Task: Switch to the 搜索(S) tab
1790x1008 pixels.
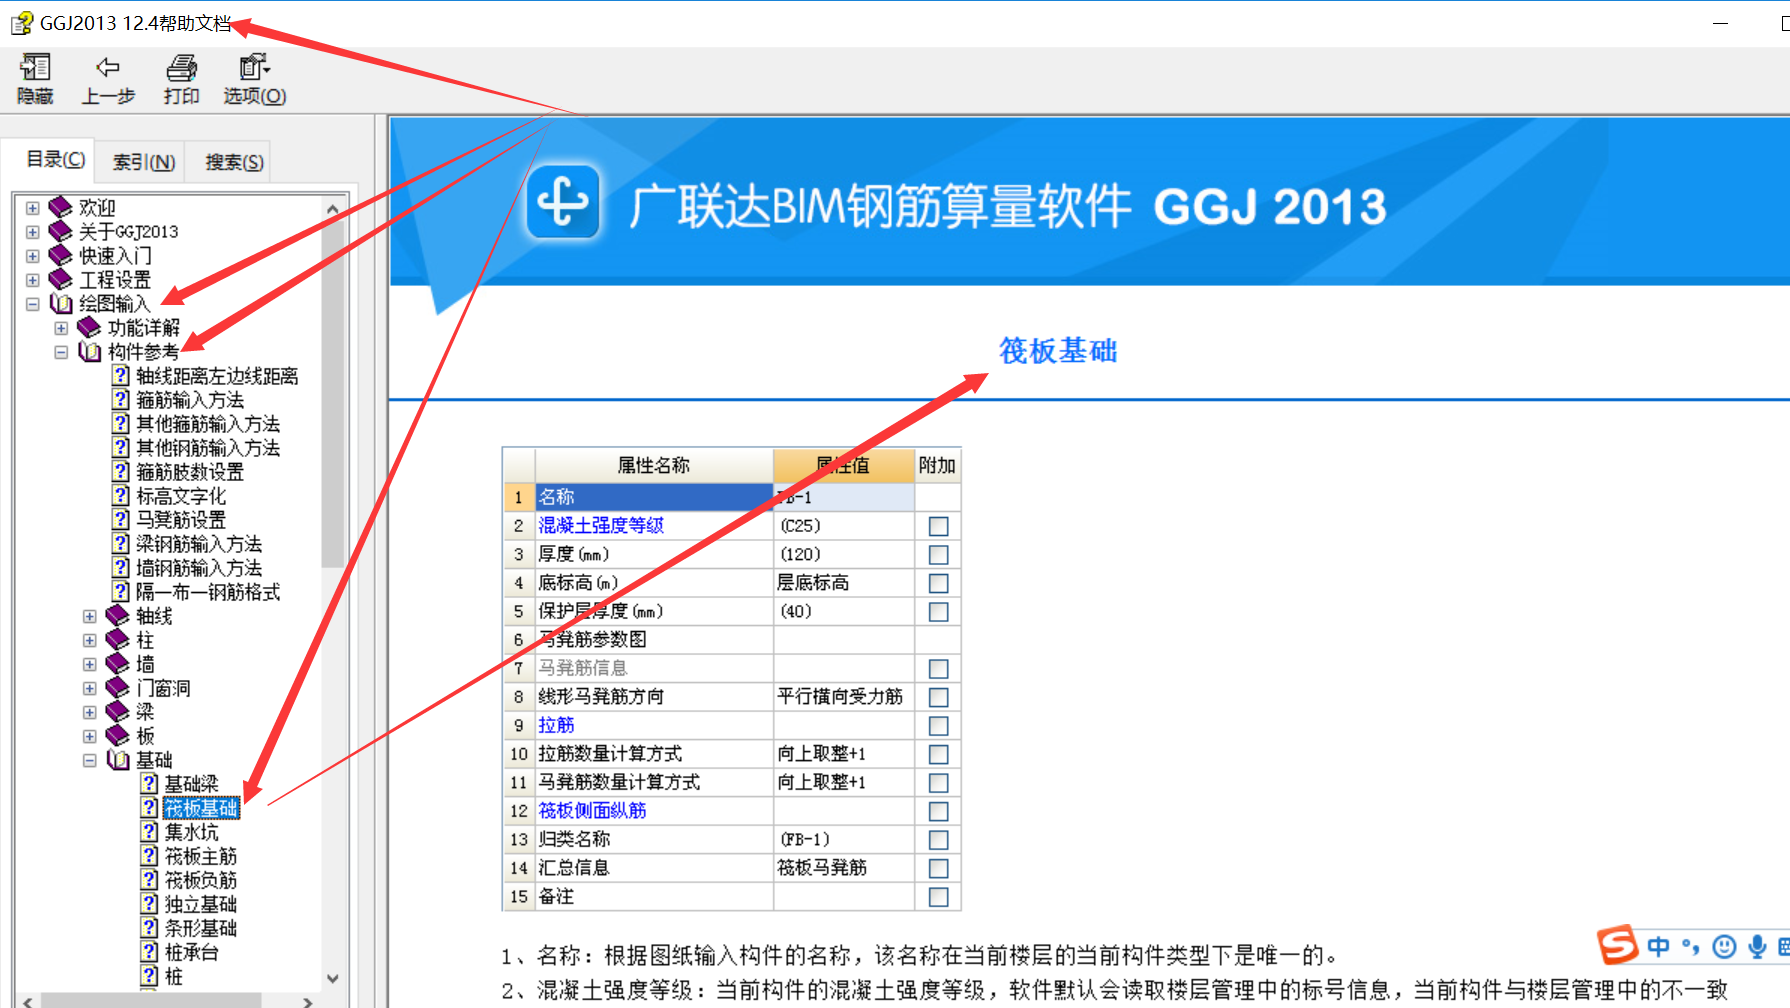Action: pyautogui.click(x=234, y=162)
